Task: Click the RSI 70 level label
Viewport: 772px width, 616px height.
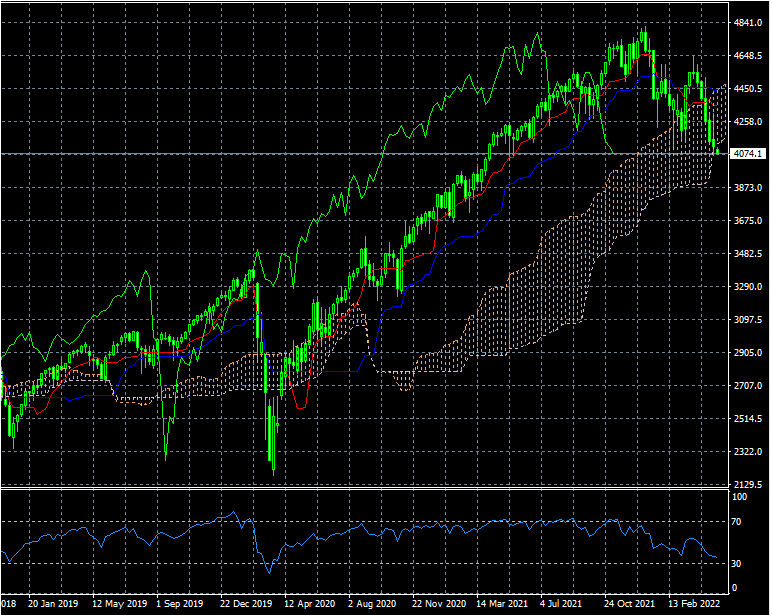Action: (736, 521)
